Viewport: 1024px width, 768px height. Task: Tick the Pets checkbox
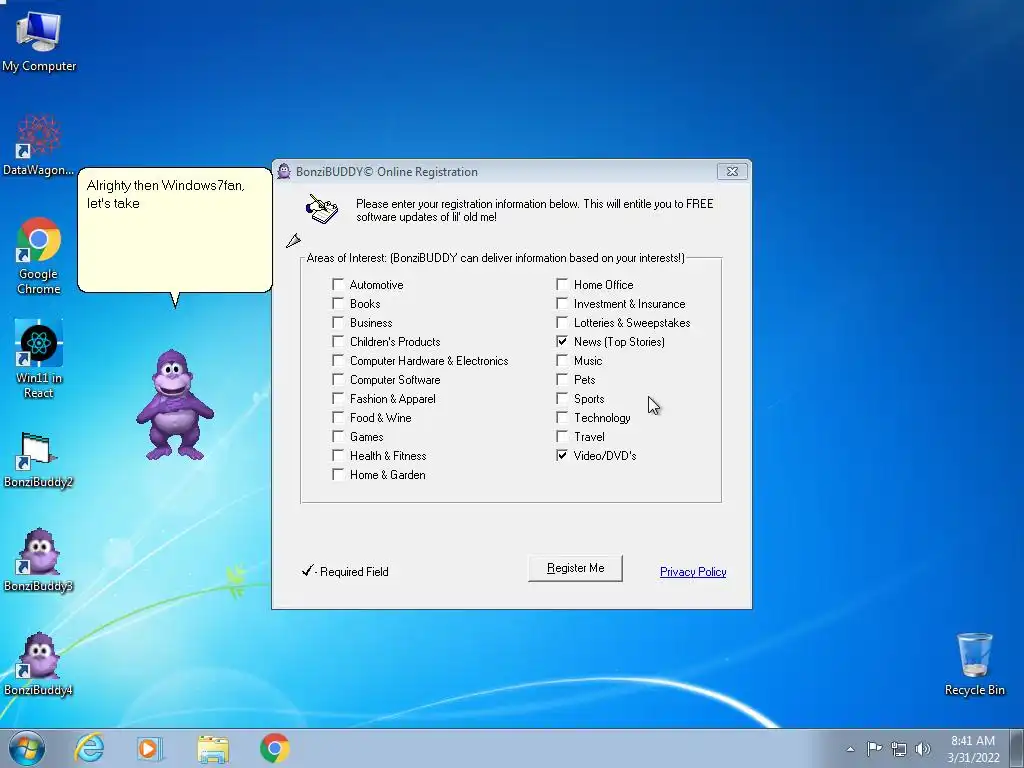(x=562, y=379)
